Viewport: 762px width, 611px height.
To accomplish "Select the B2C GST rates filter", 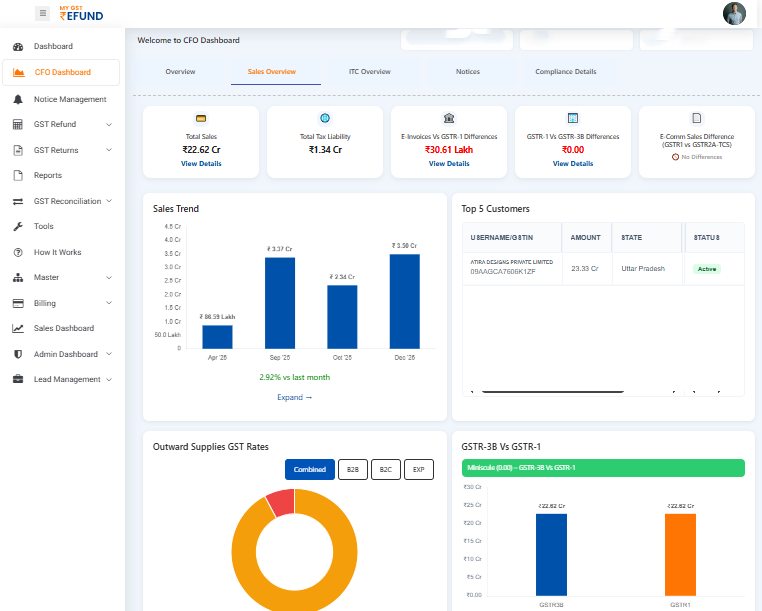I will pos(386,470).
